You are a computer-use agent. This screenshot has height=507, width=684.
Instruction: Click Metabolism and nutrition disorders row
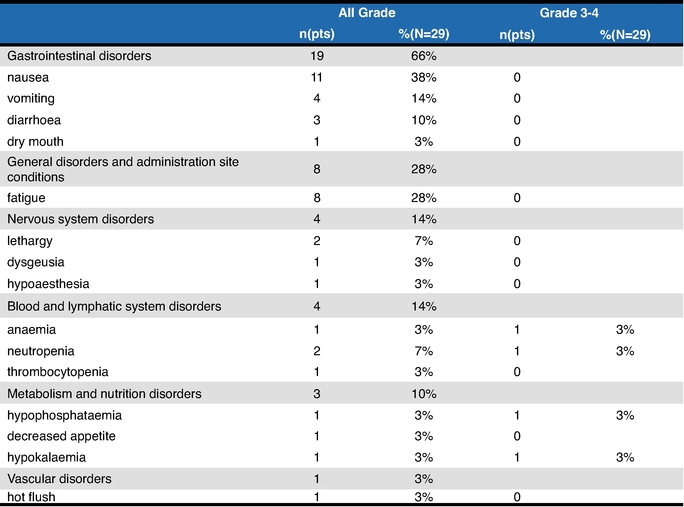[x=342, y=394]
